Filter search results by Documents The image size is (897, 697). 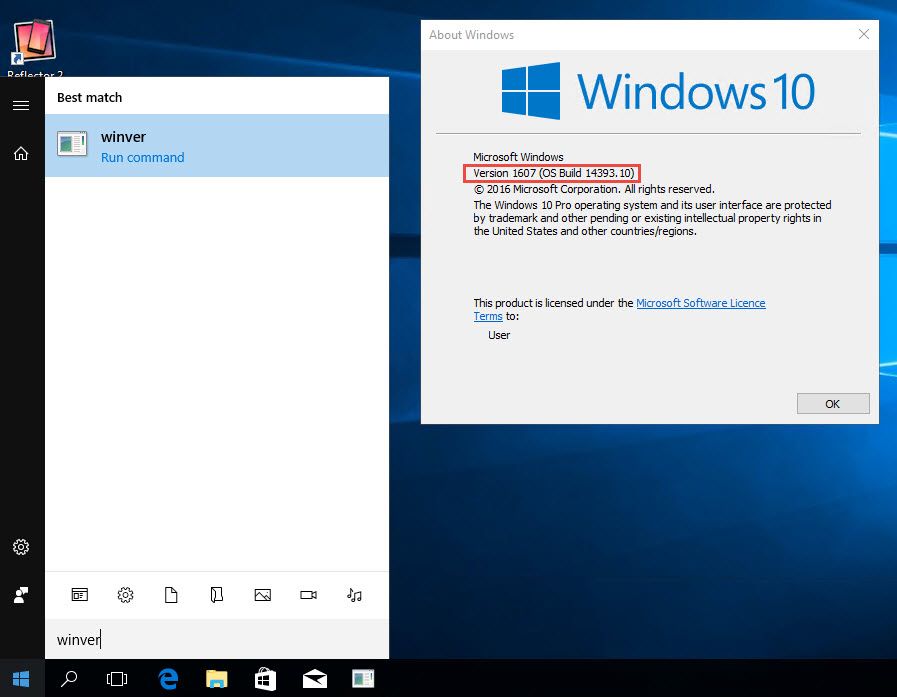171,595
